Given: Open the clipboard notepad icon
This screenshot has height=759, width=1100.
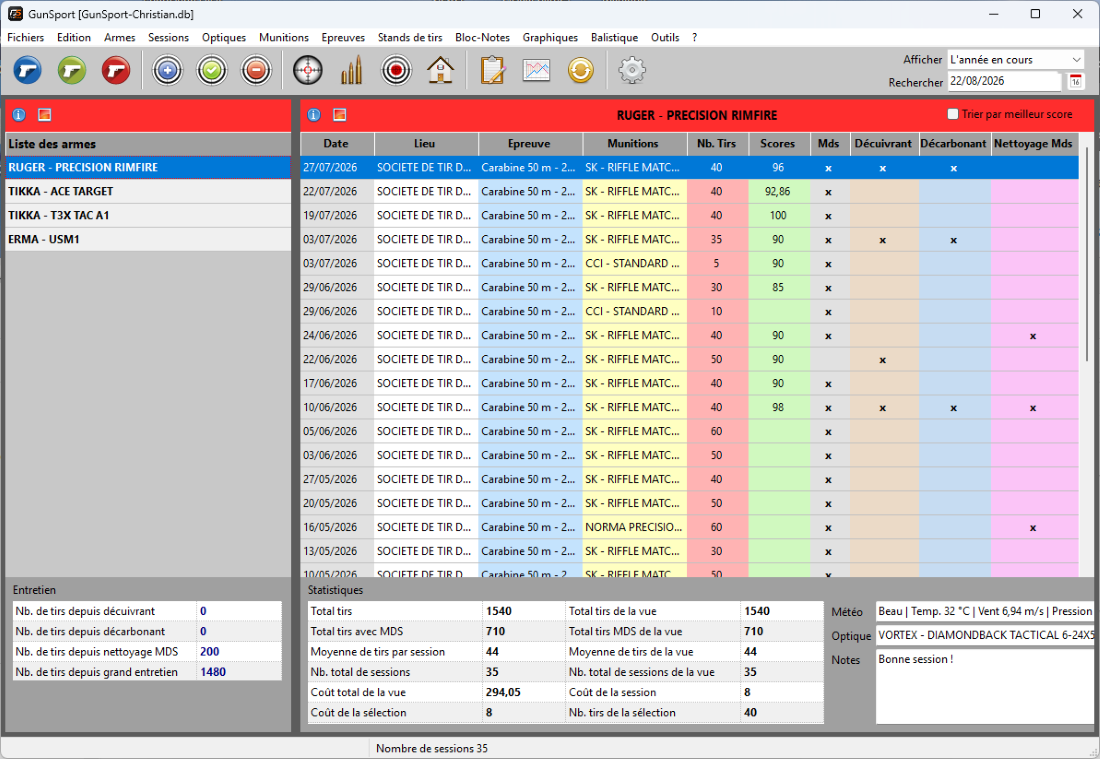Looking at the screenshot, I should (492, 70).
